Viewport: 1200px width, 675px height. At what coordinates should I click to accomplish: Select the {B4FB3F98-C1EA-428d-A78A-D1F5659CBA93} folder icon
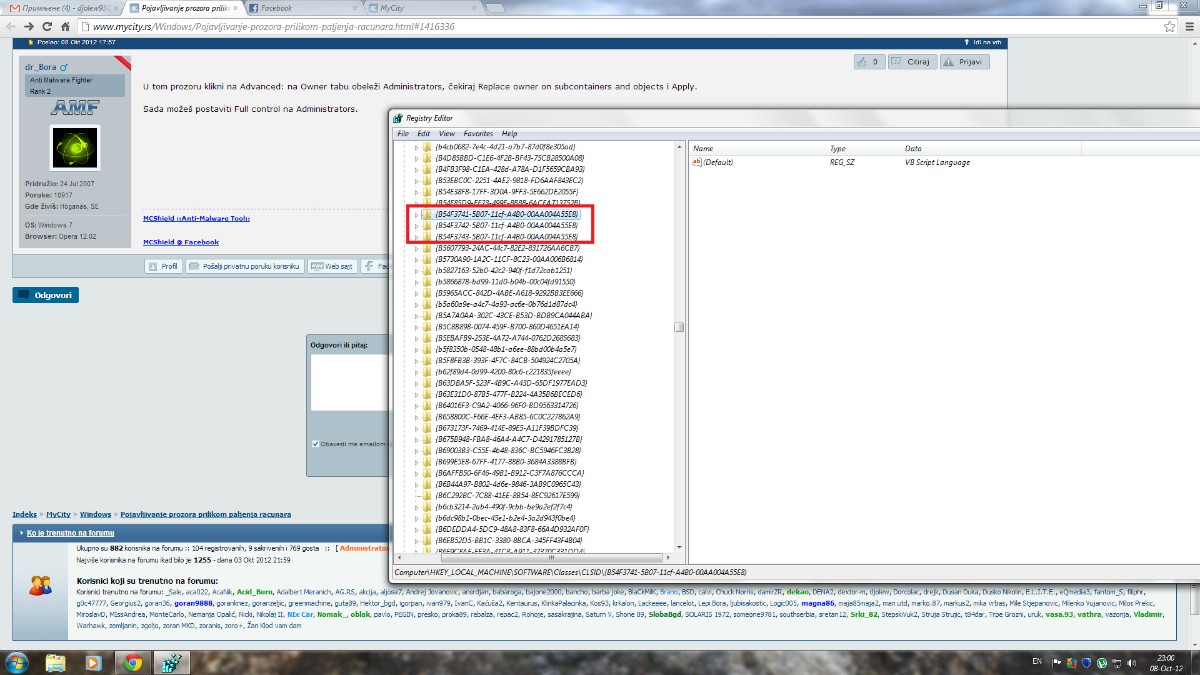click(x=427, y=169)
